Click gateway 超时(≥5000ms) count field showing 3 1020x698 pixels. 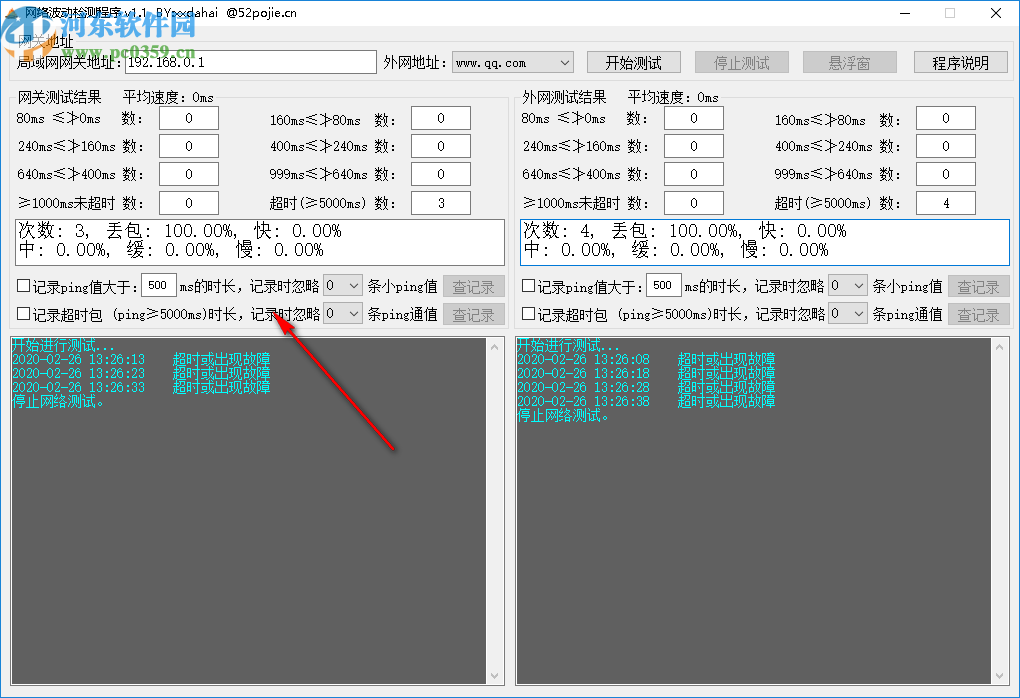pos(441,203)
